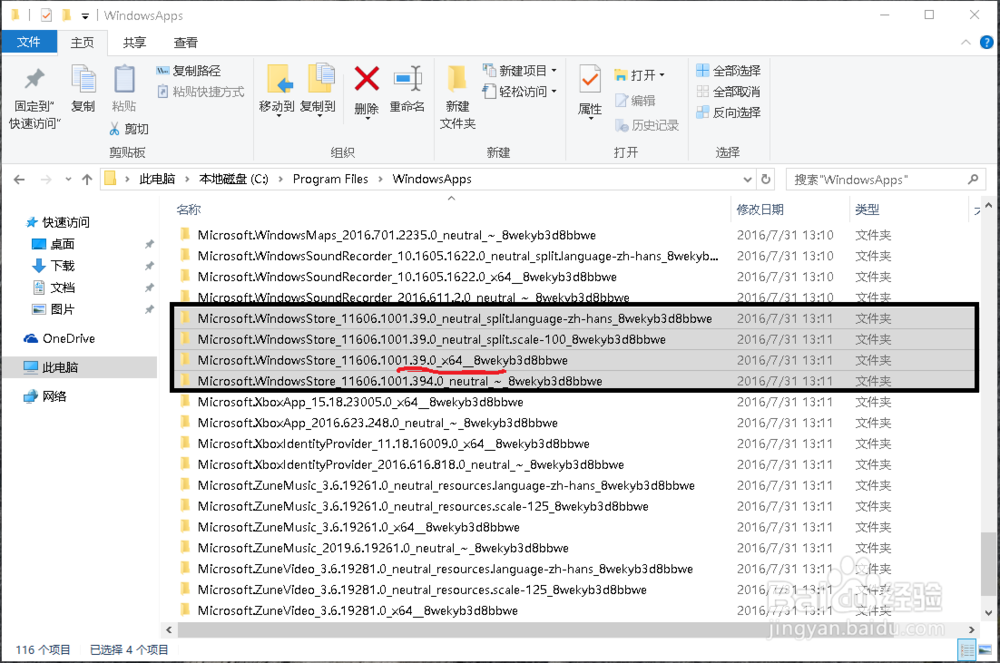The width and height of the screenshot is (1000, 663).
Task: Switch to the Home tab
Action: (x=82, y=42)
